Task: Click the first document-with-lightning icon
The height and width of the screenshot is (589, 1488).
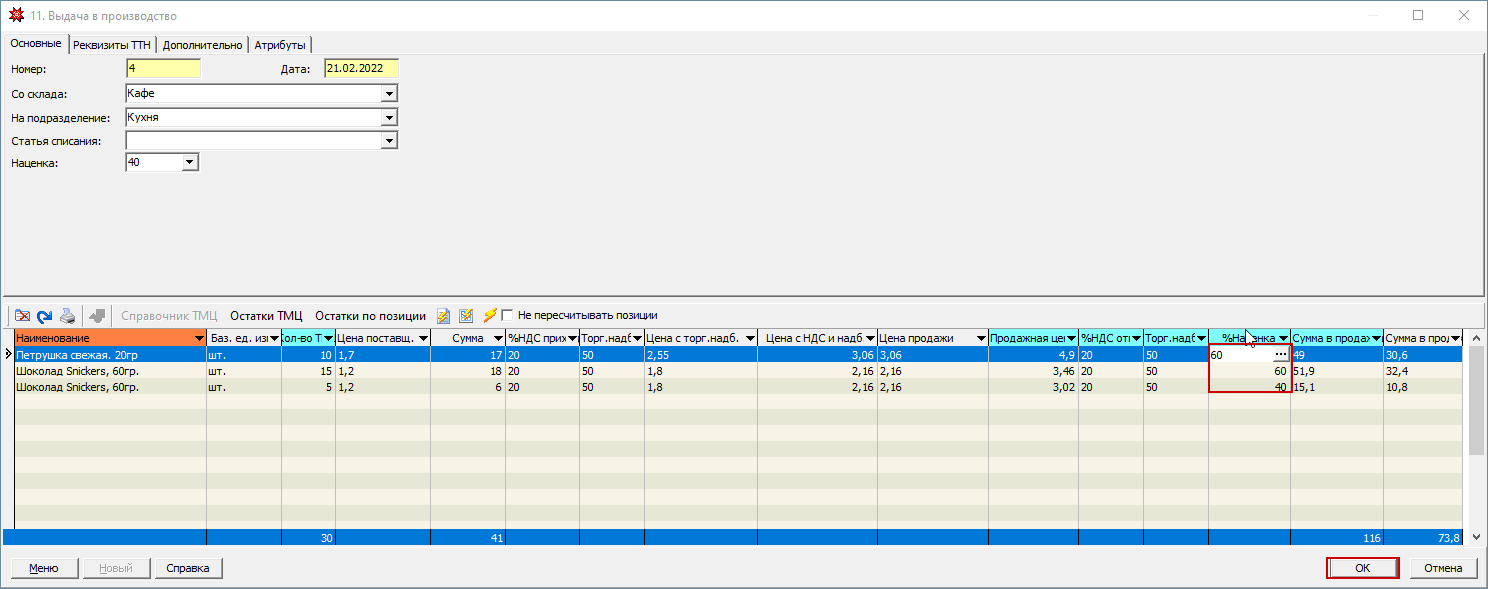Action: click(444, 316)
